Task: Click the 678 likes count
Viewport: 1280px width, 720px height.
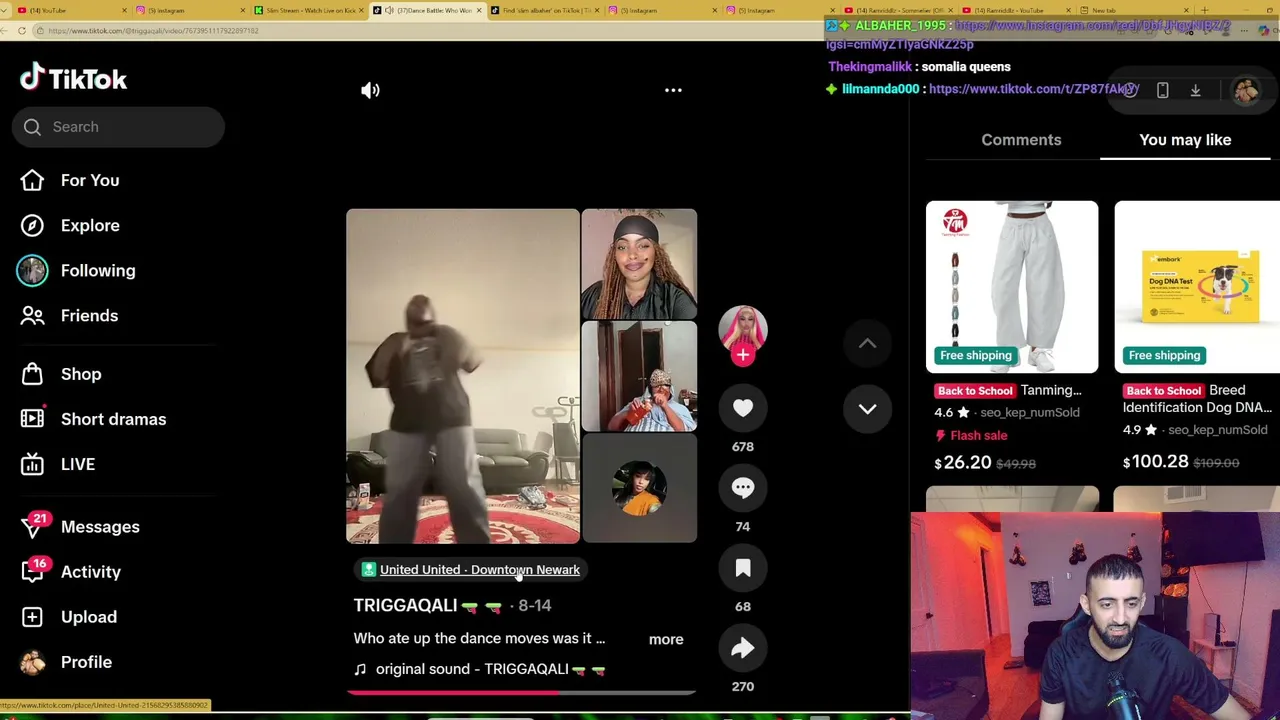Action: click(742, 447)
